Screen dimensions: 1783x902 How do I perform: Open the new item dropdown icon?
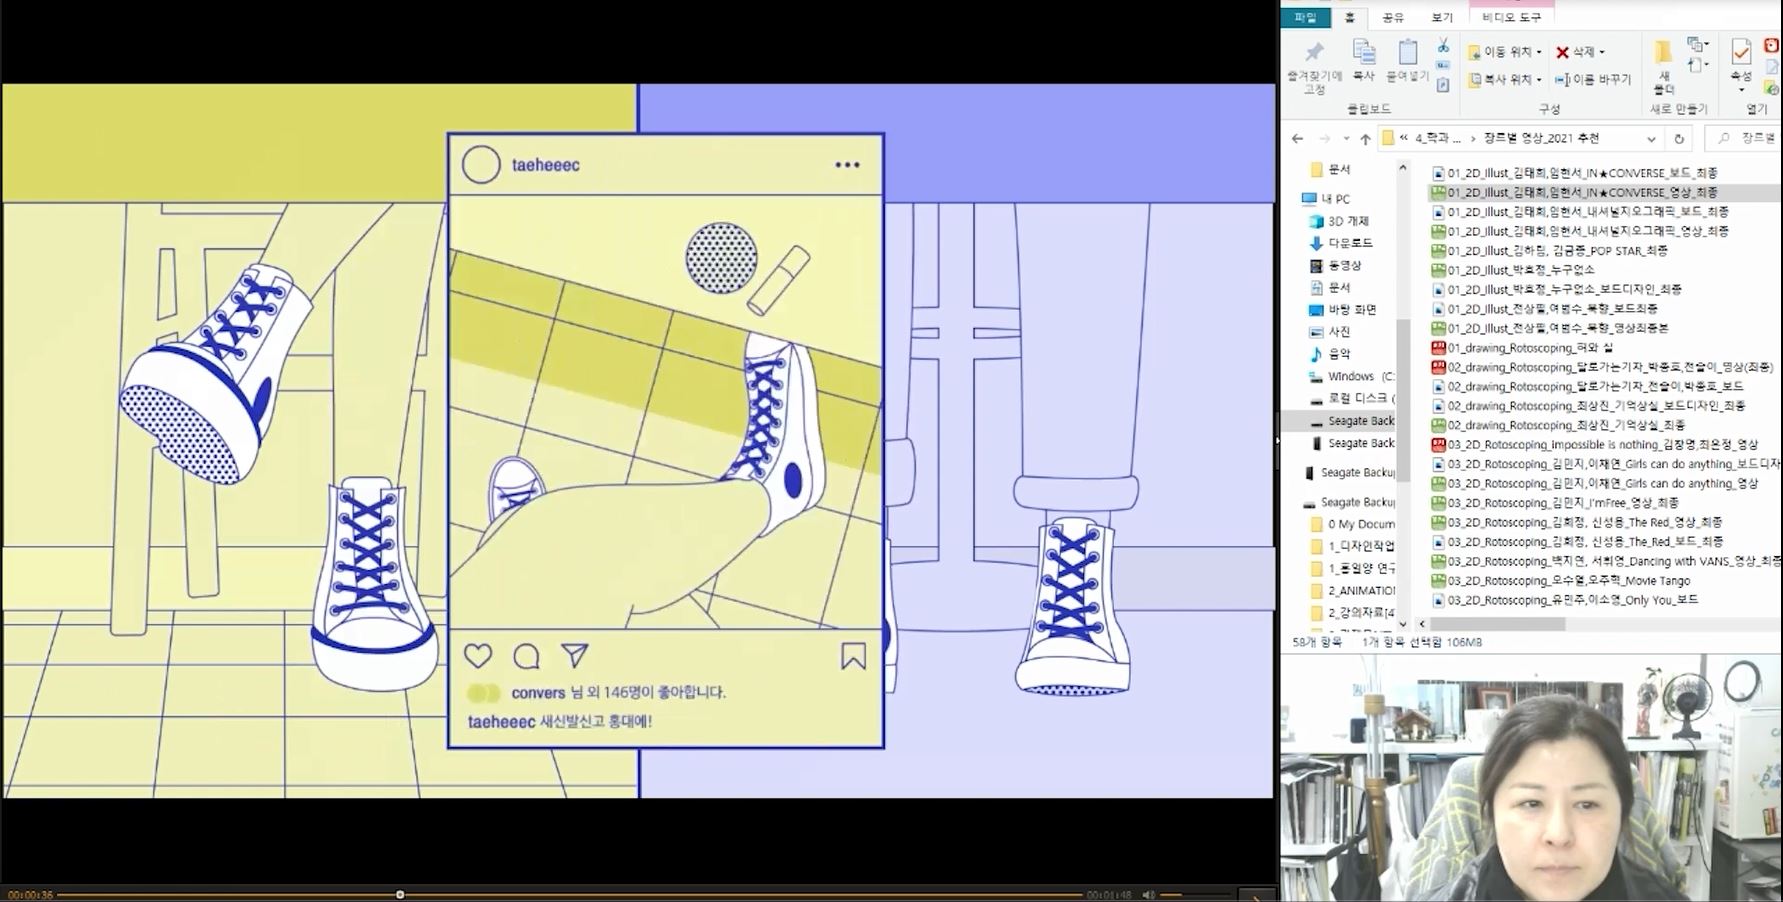(x=1697, y=45)
